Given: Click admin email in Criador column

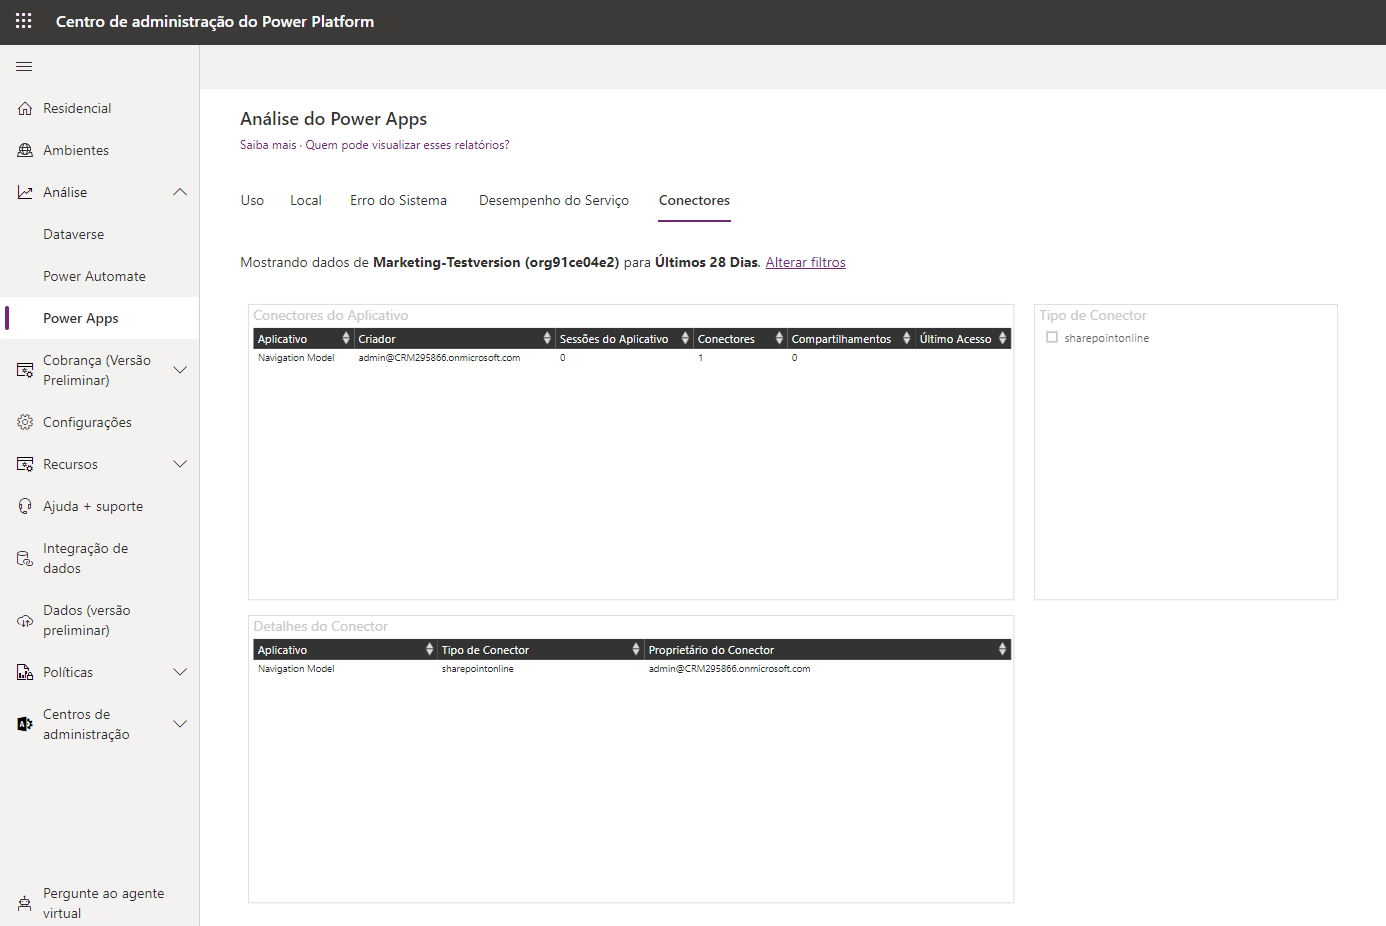Looking at the screenshot, I should 439,358.
